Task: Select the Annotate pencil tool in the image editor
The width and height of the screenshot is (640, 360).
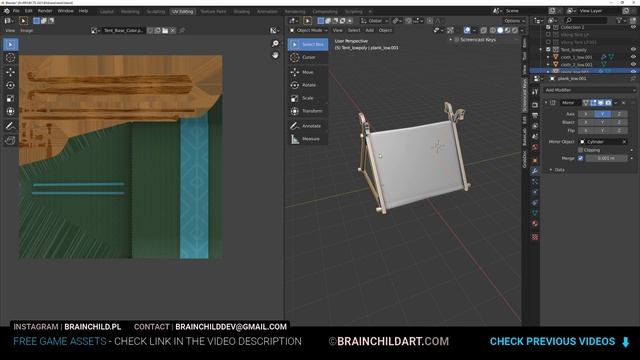Action: click(10, 126)
